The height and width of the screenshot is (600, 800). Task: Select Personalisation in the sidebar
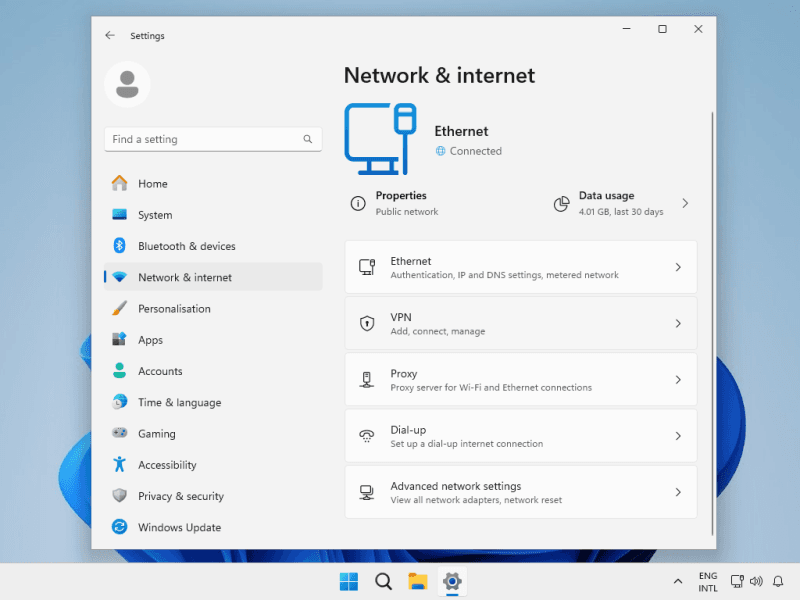174,309
